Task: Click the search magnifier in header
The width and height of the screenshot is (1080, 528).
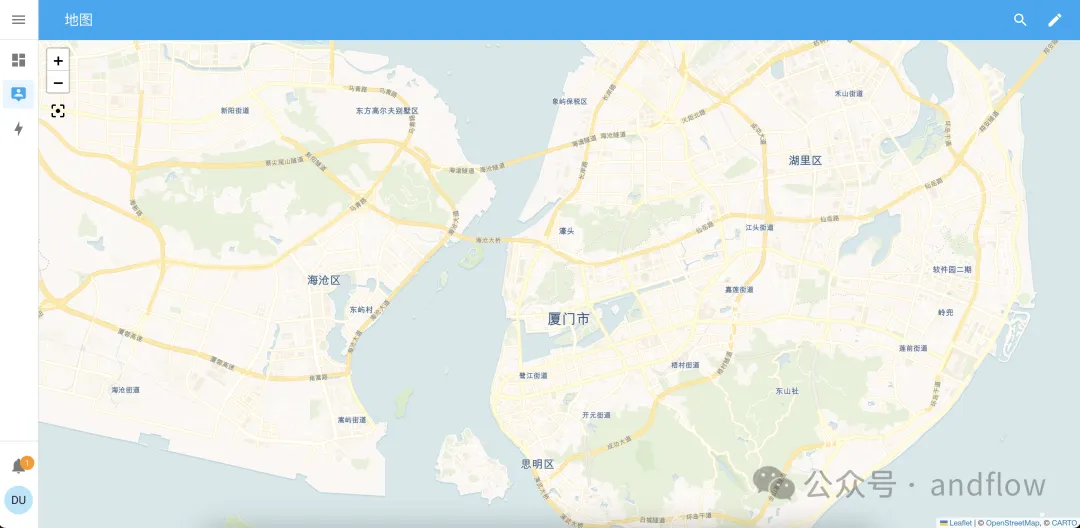Action: (x=1020, y=20)
